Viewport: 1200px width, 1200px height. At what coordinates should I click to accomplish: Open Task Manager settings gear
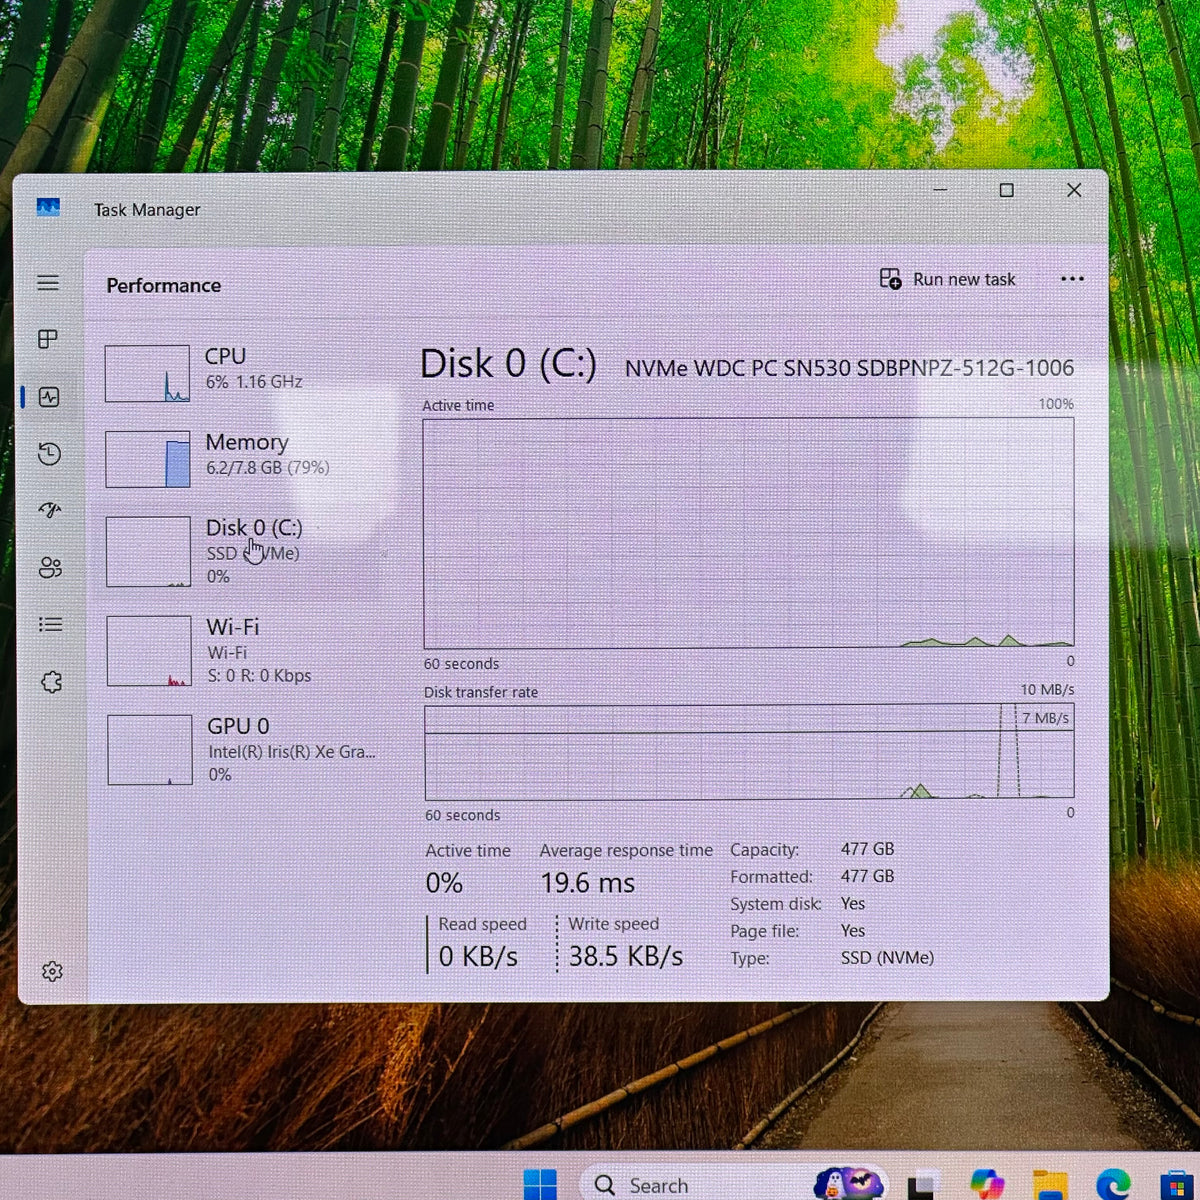(x=52, y=971)
